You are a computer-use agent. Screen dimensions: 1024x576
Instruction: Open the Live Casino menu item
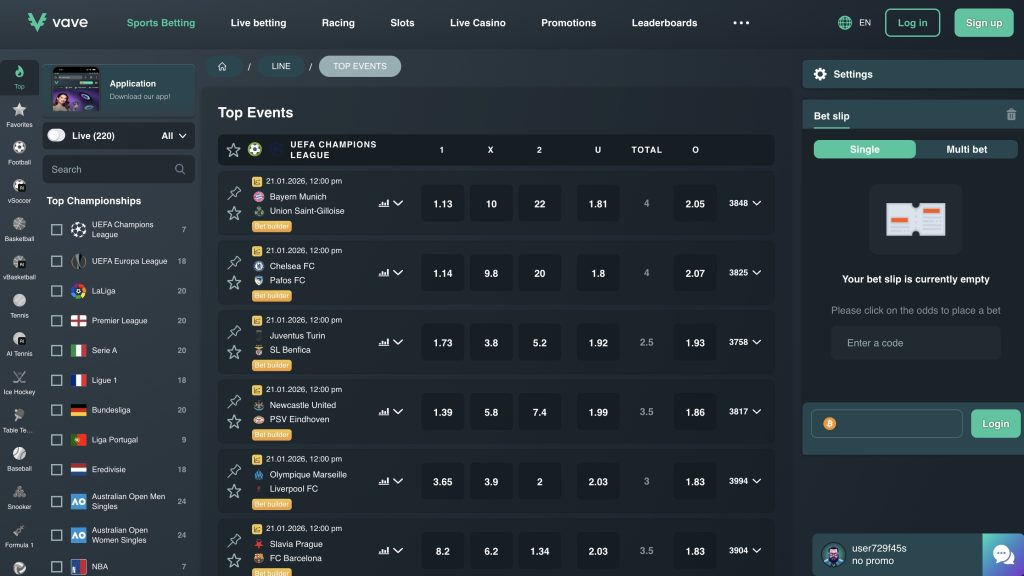pyautogui.click(x=477, y=22)
